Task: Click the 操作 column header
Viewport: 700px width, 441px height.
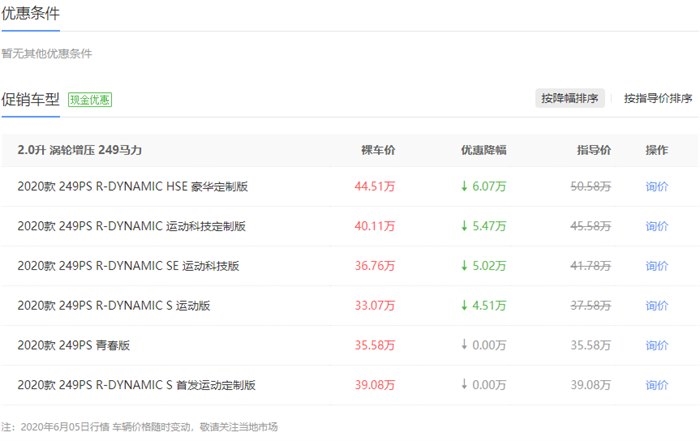Action: point(657,150)
